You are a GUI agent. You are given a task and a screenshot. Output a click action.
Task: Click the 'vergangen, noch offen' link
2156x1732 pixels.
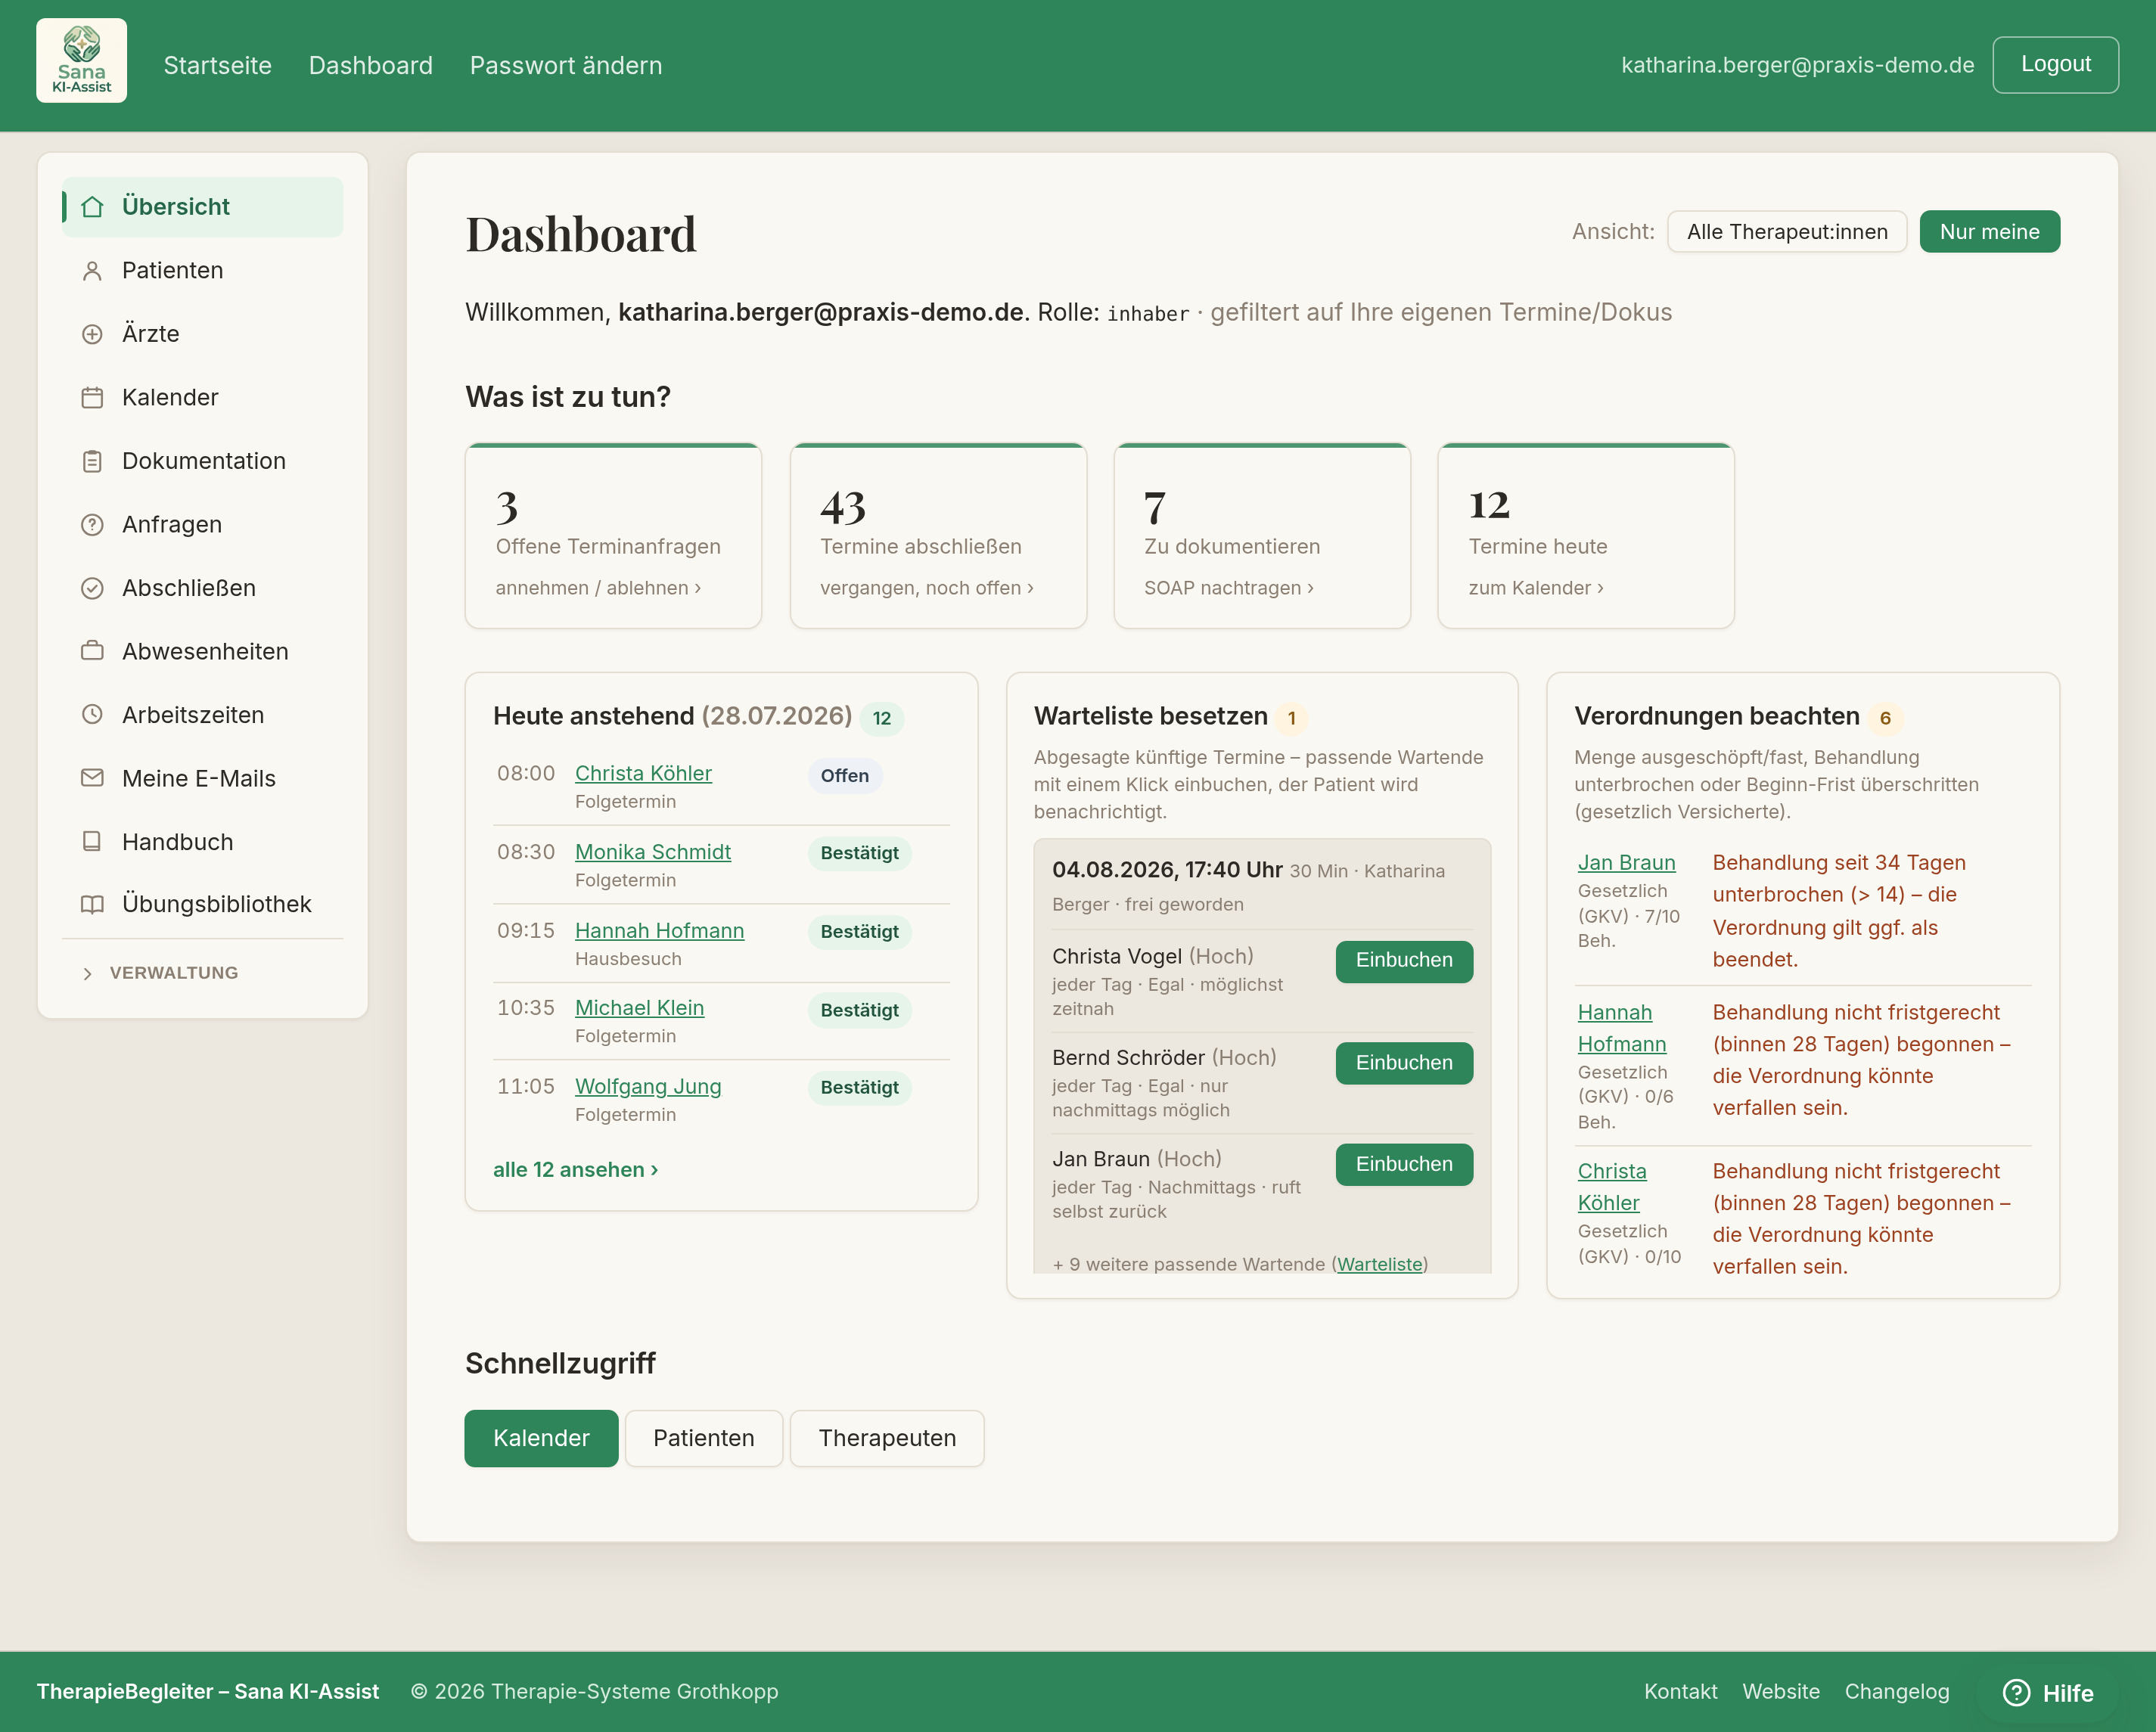pos(926,588)
